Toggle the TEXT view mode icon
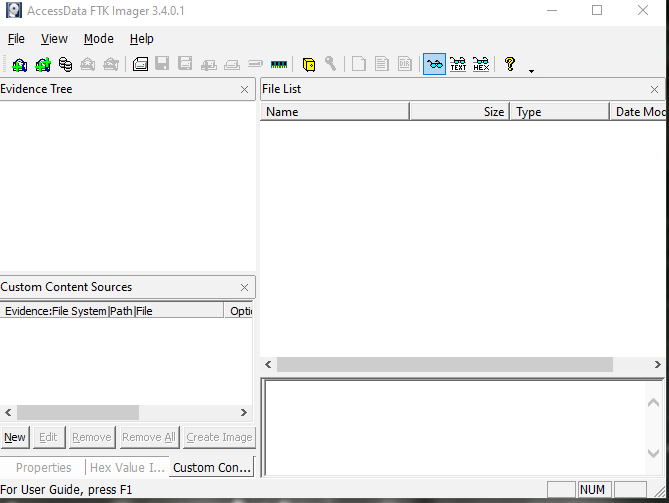 coord(458,64)
